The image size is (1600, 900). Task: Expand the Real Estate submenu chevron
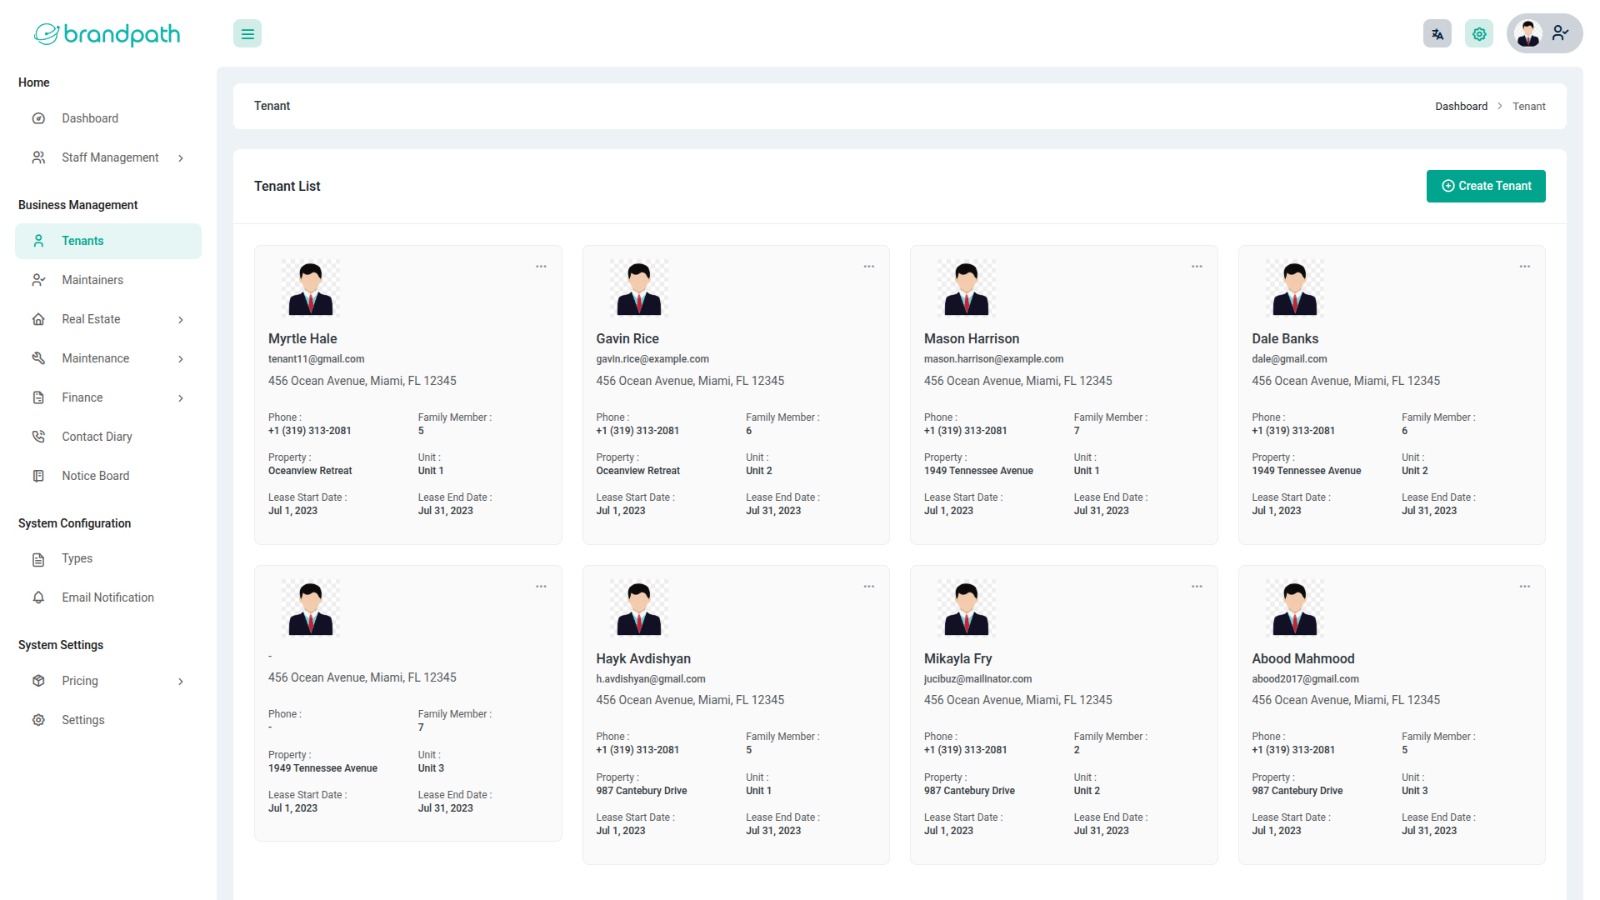[181, 320]
